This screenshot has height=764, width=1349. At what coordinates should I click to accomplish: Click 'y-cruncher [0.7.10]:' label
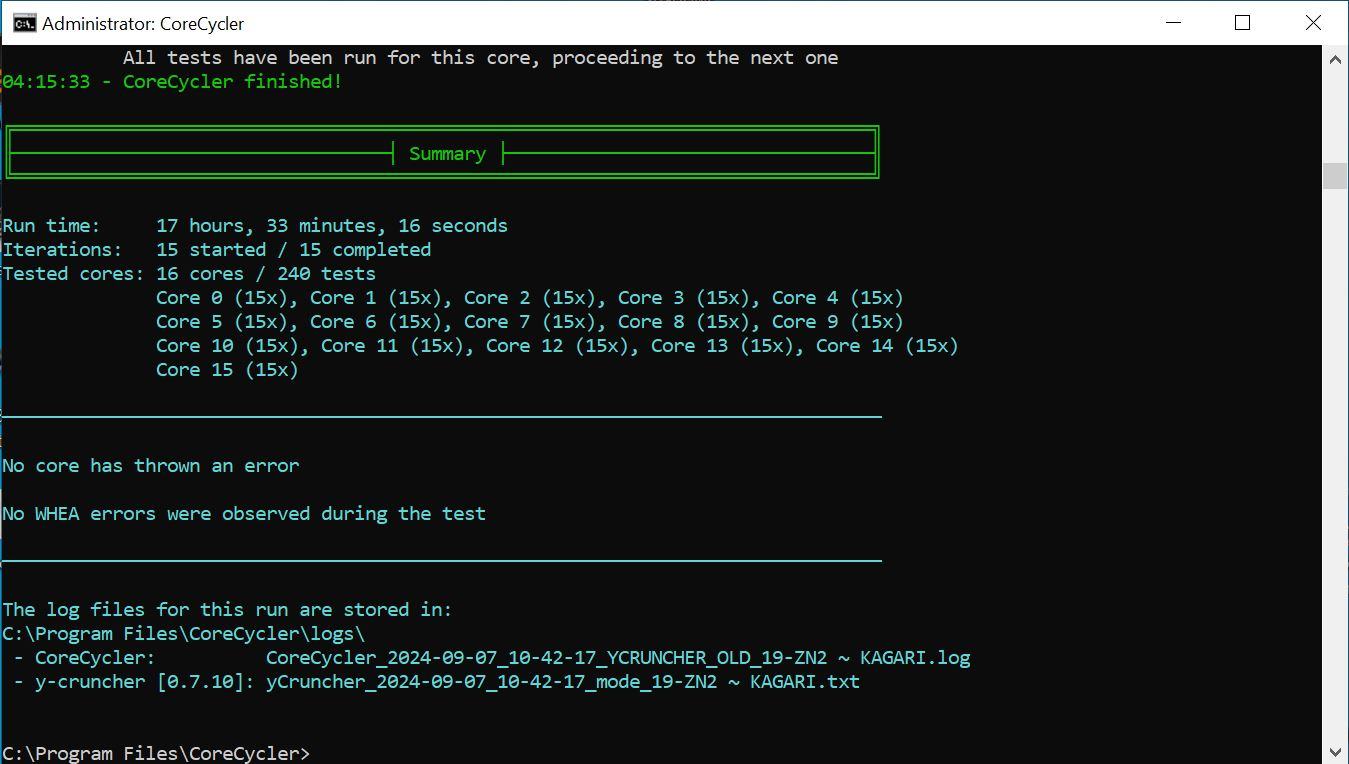[145, 682]
